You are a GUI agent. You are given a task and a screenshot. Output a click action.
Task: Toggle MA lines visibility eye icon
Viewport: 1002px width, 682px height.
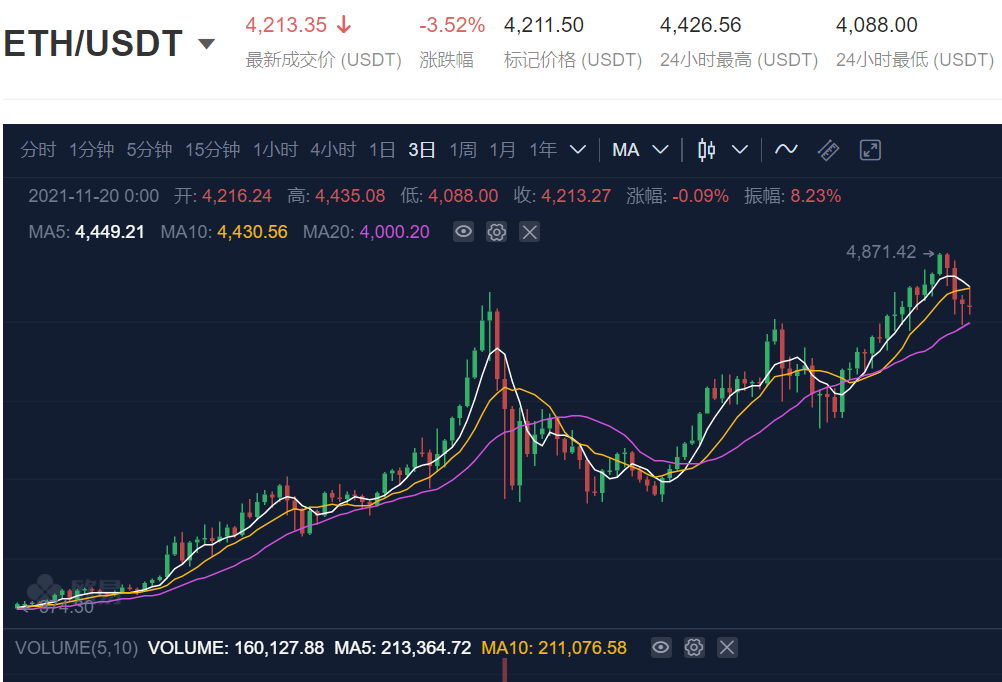coord(463,231)
